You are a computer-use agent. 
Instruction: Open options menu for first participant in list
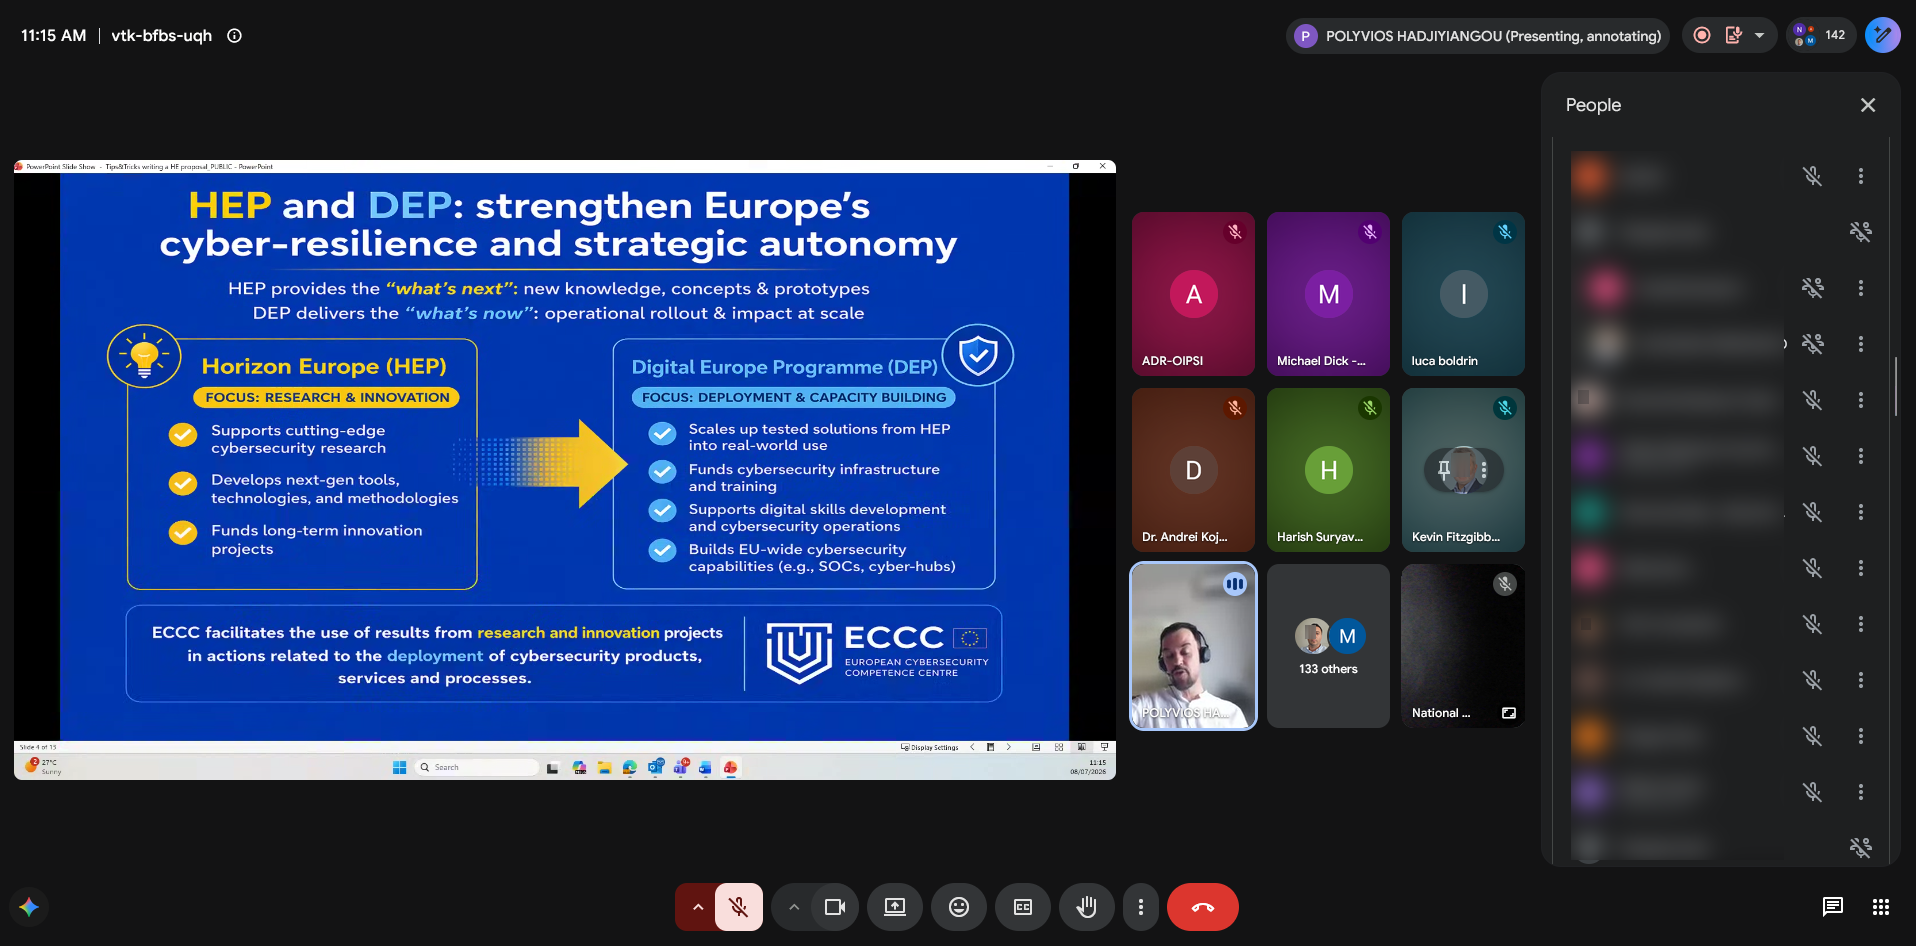(1860, 176)
